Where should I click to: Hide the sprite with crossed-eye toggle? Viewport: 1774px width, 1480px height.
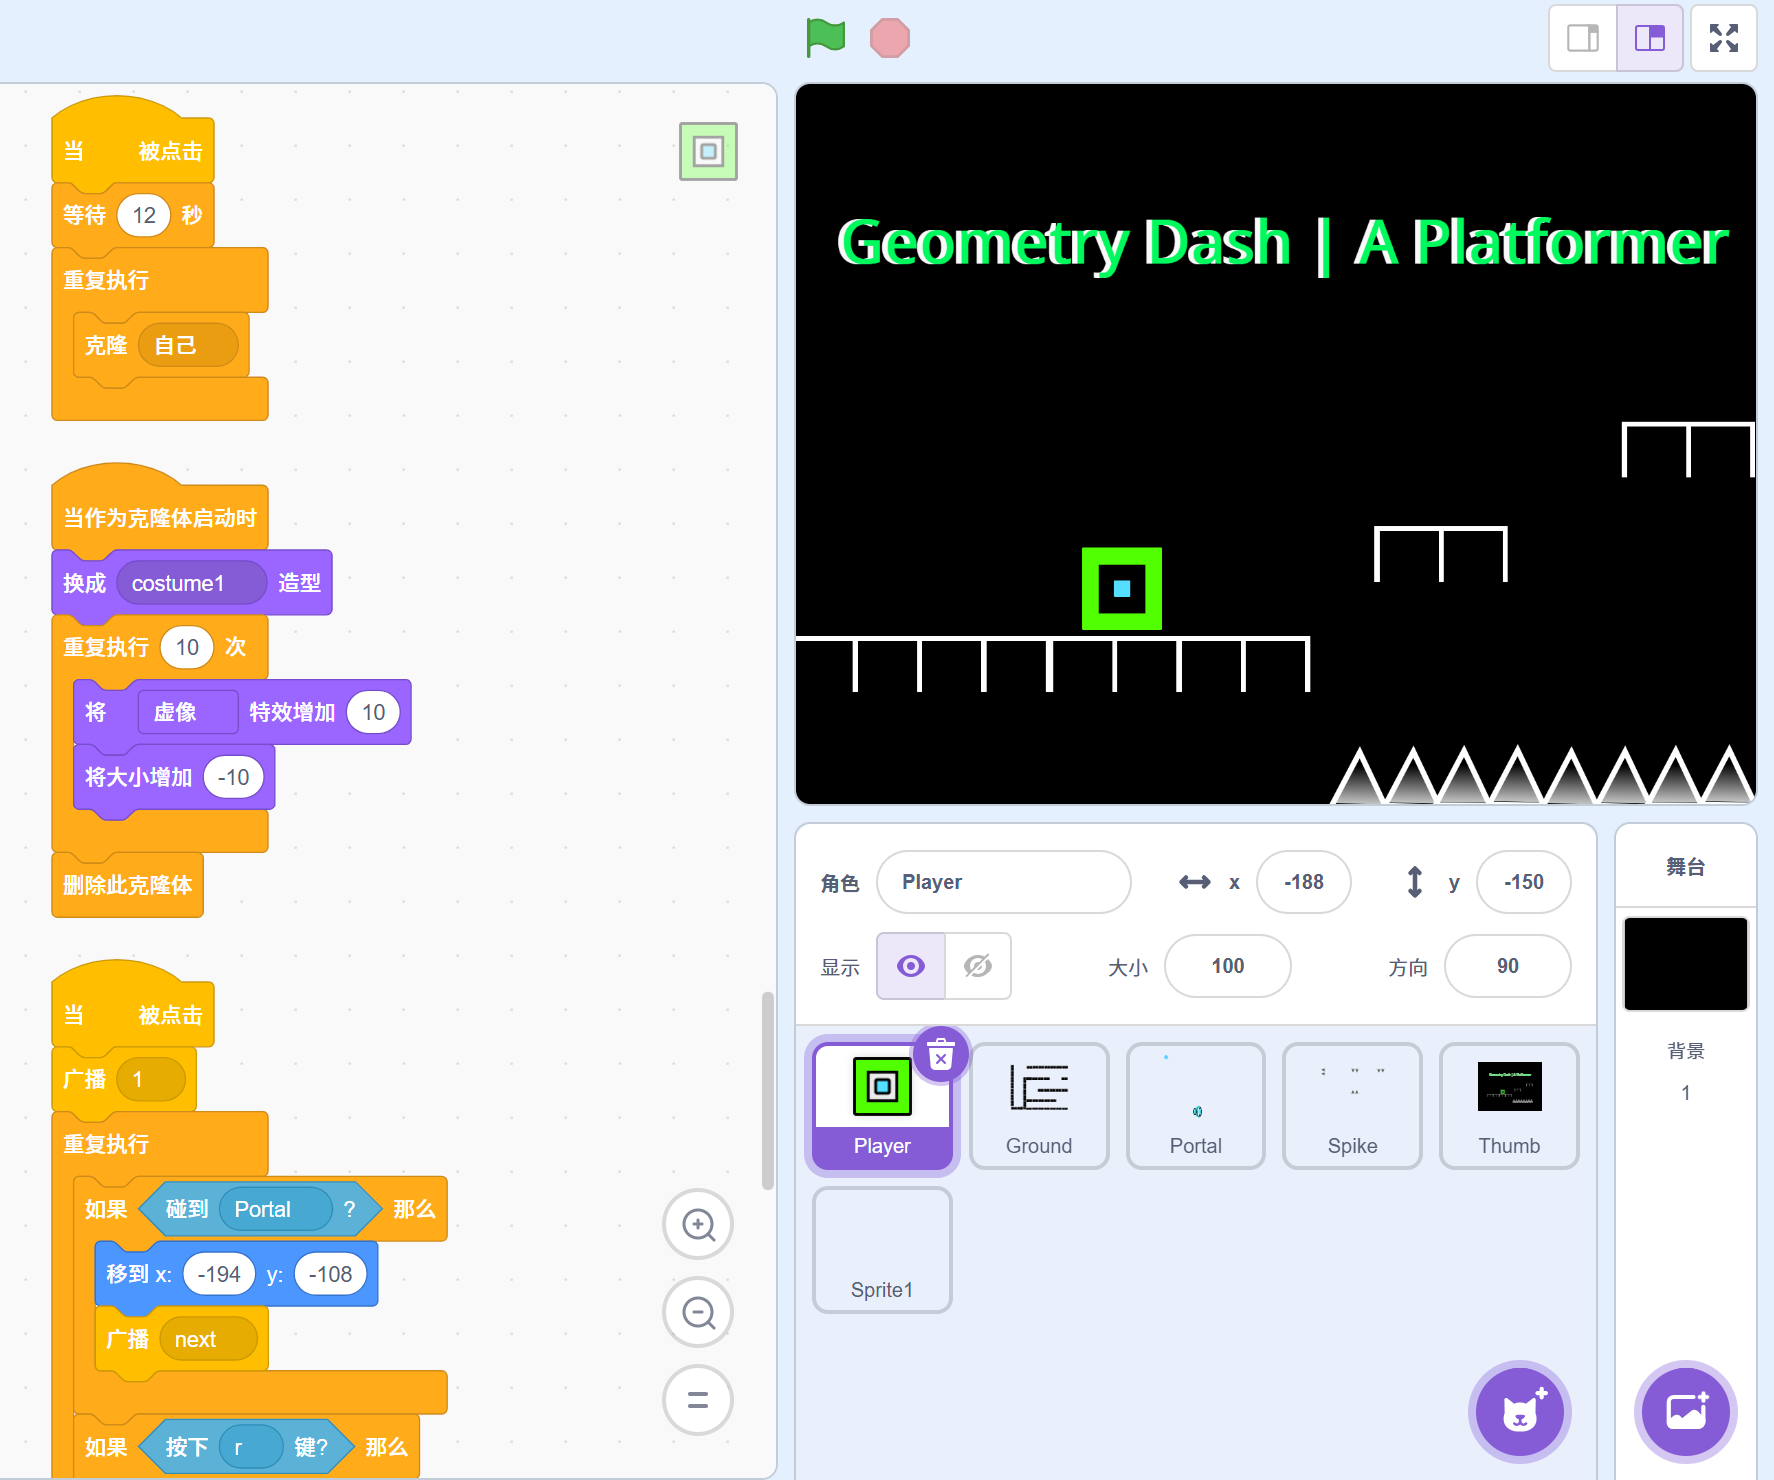tap(977, 966)
